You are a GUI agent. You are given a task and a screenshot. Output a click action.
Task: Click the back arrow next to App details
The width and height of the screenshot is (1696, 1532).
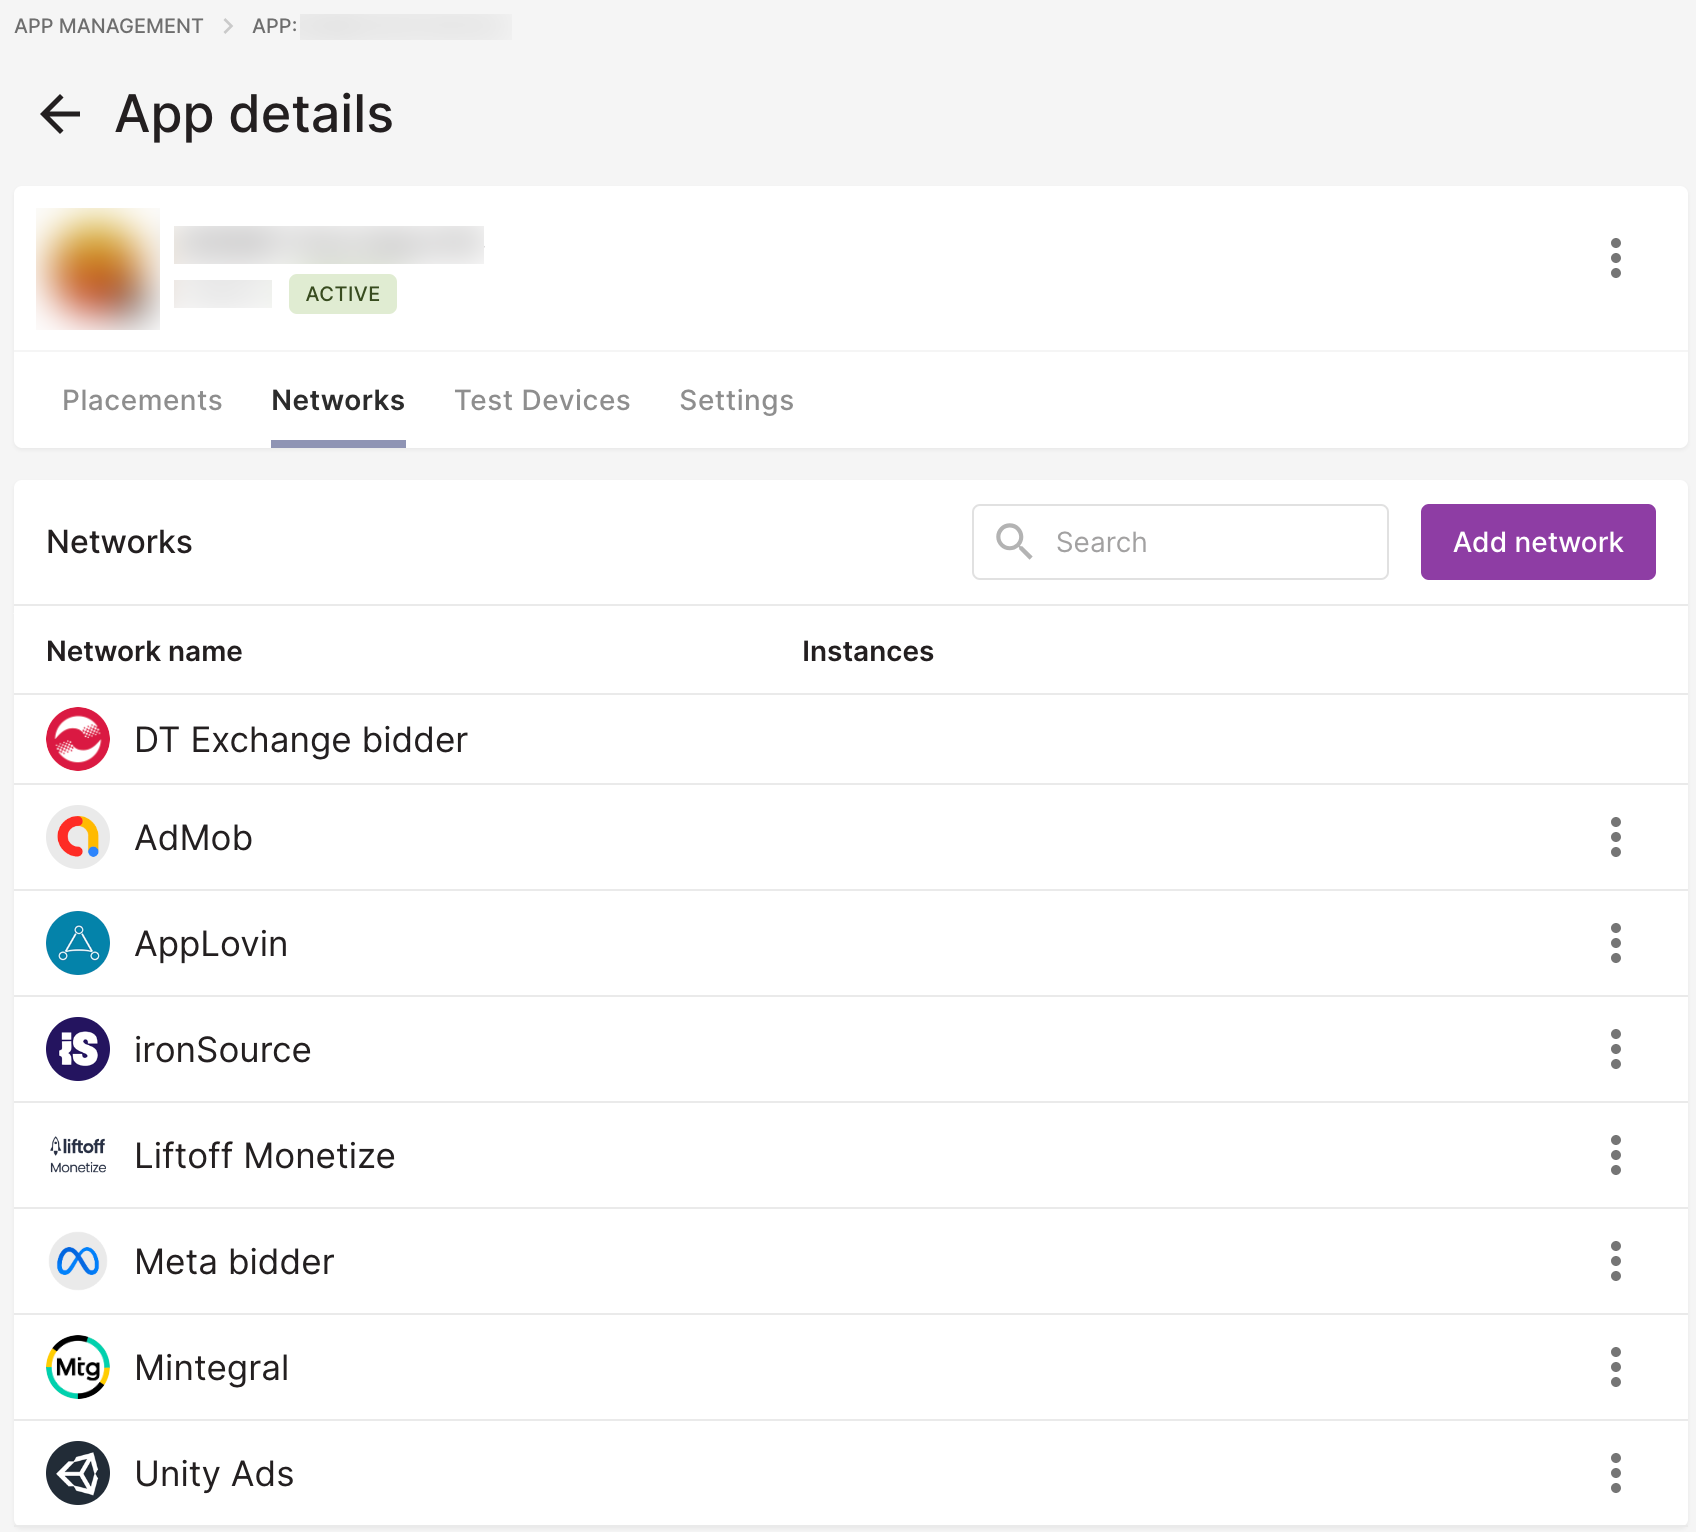coord(60,114)
